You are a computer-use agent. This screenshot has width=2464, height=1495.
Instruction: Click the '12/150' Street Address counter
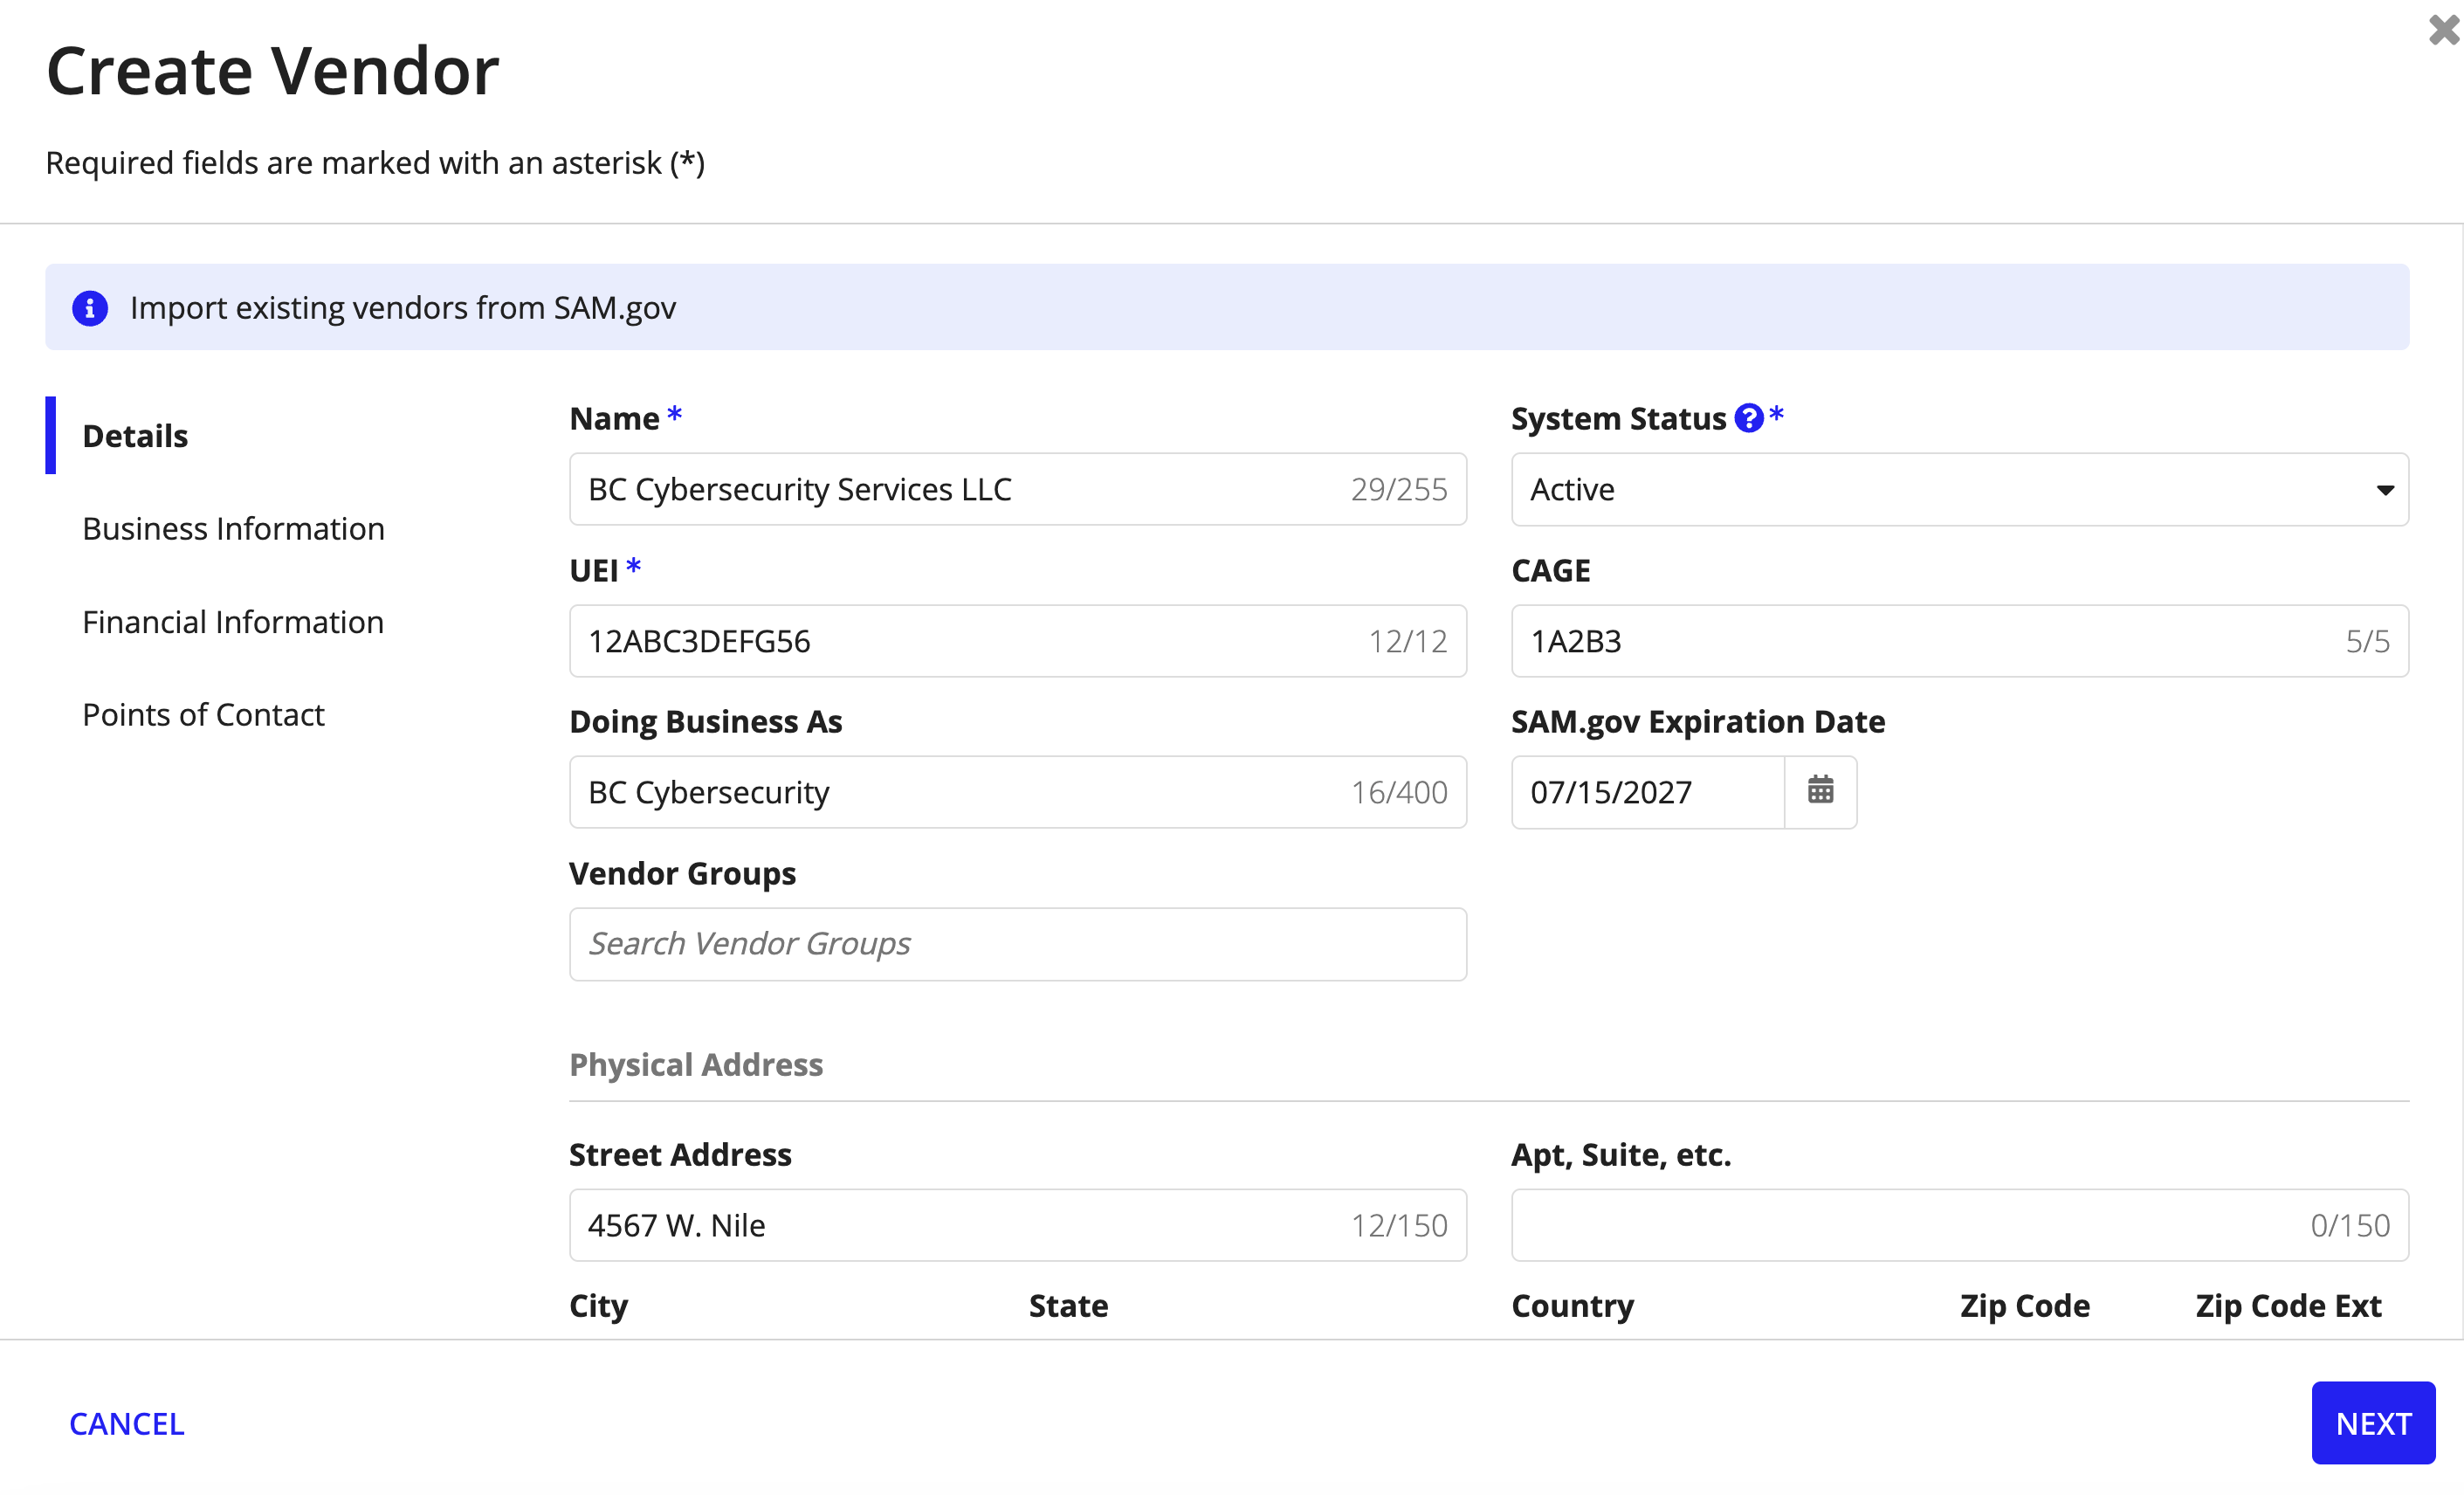click(1399, 1225)
